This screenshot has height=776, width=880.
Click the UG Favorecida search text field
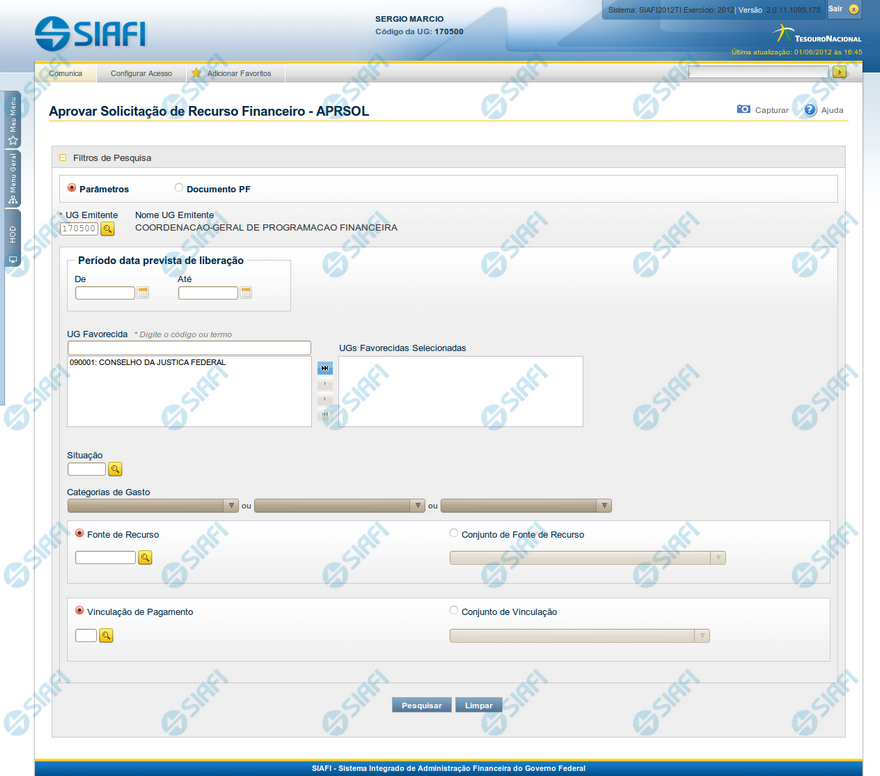tap(189, 348)
